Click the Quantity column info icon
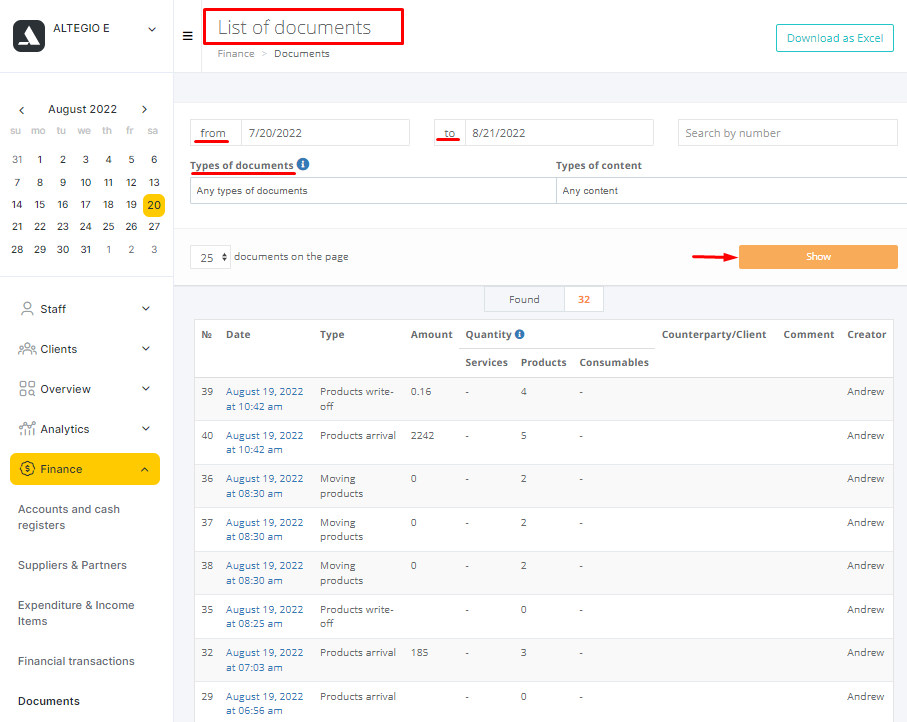This screenshot has width=907, height=722. [x=519, y=334]
